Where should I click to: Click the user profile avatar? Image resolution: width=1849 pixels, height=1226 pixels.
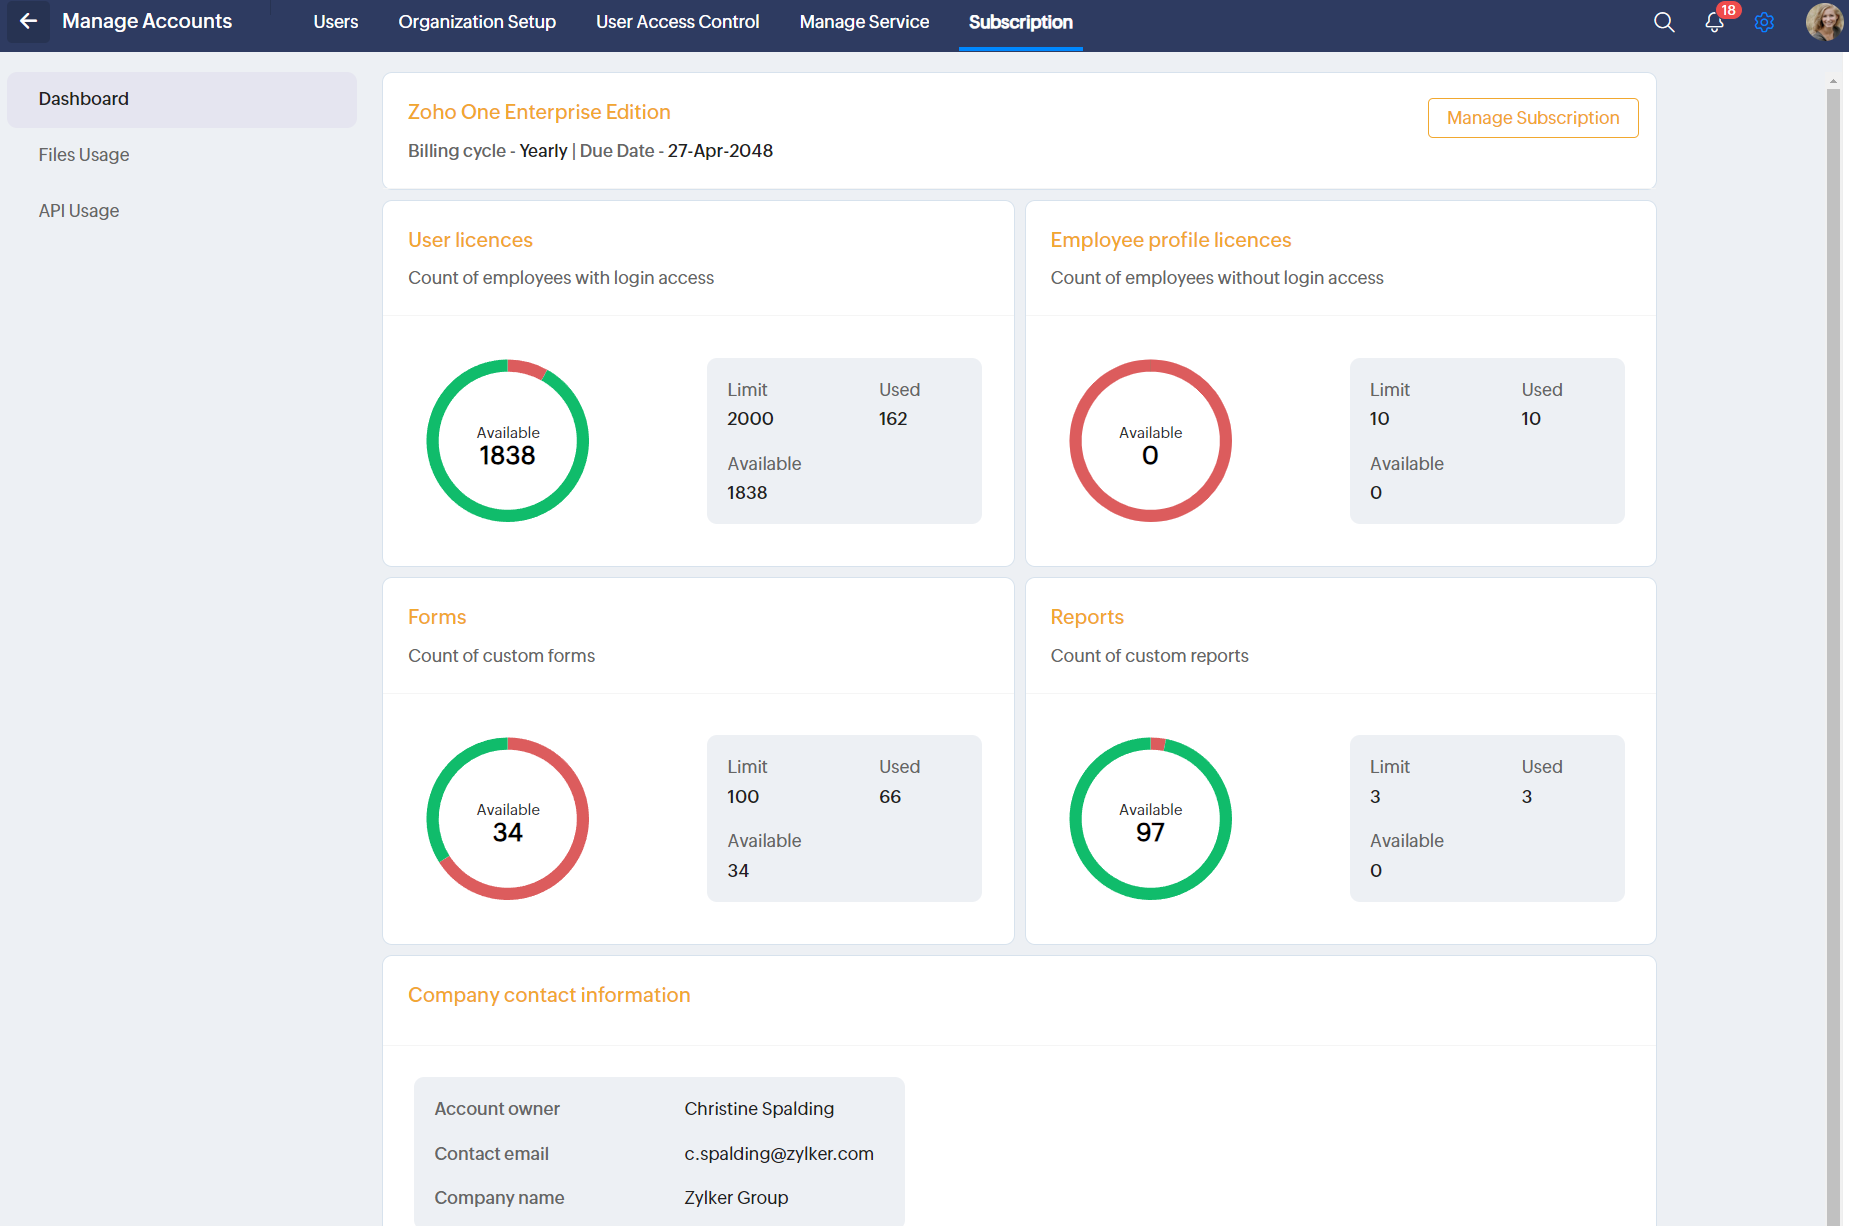(x=1823, y=22)
